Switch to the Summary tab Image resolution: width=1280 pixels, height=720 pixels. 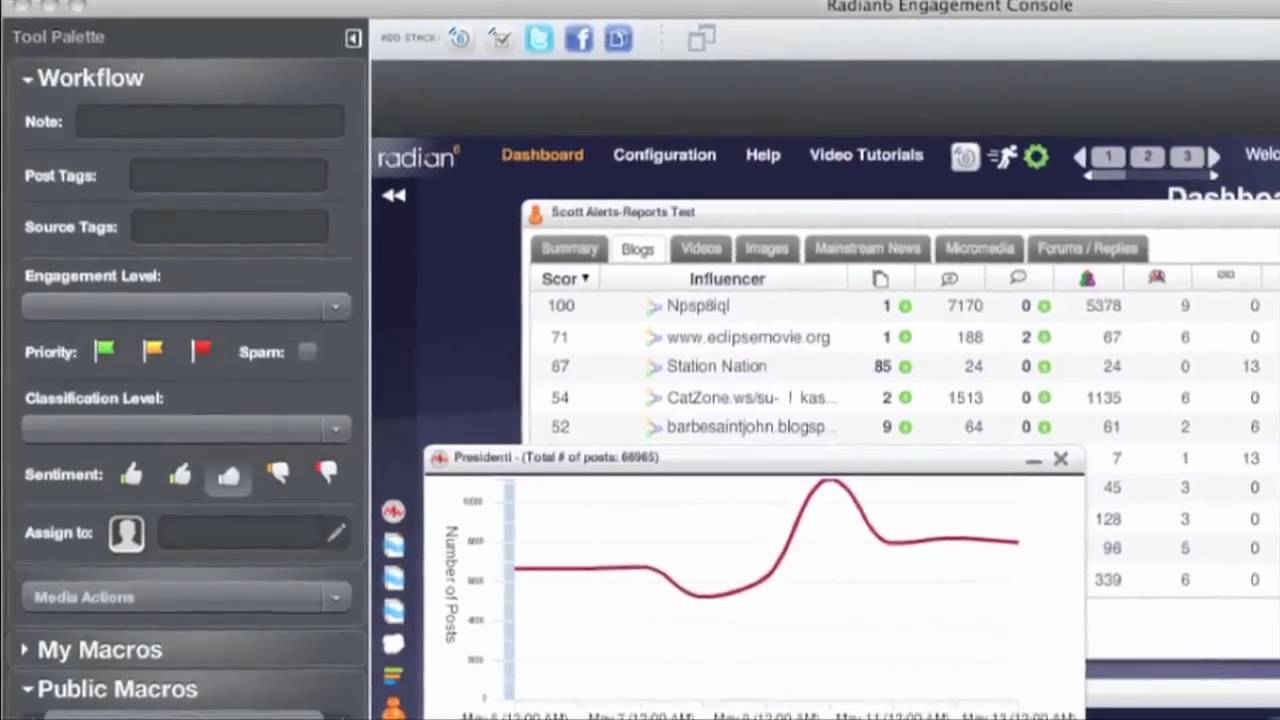coord(569,248)
